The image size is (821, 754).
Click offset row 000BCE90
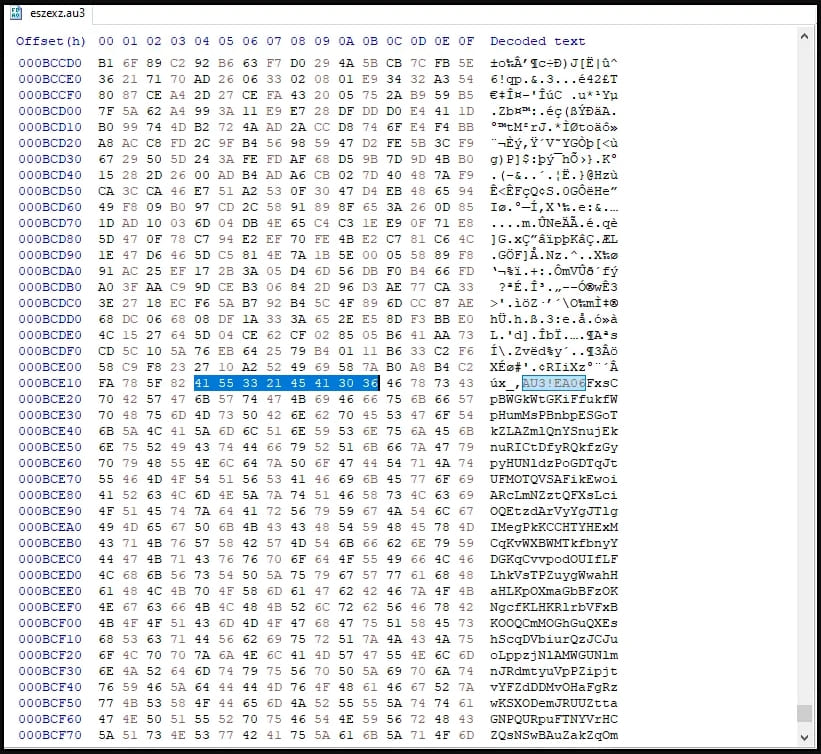(x=50, y=511)
